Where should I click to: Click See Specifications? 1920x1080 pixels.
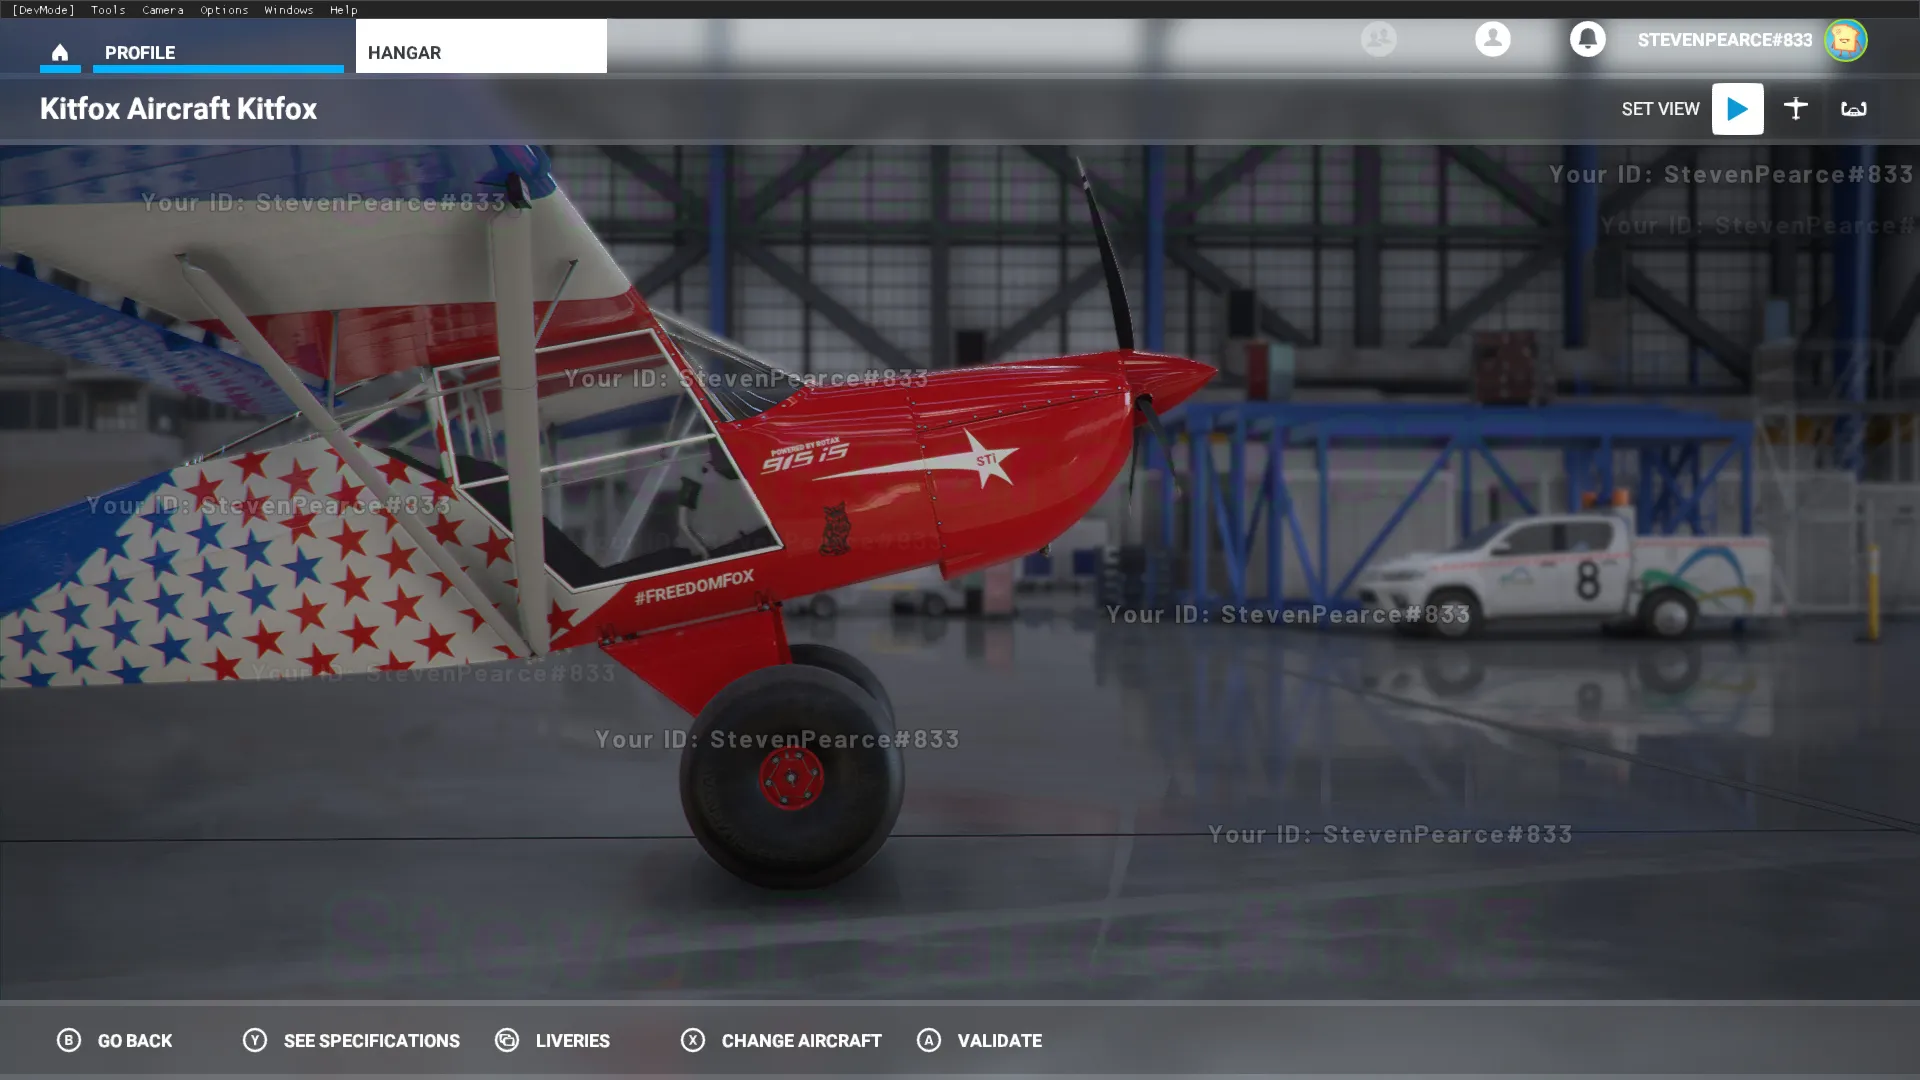pyautogui.click(x=352, y=1040)
